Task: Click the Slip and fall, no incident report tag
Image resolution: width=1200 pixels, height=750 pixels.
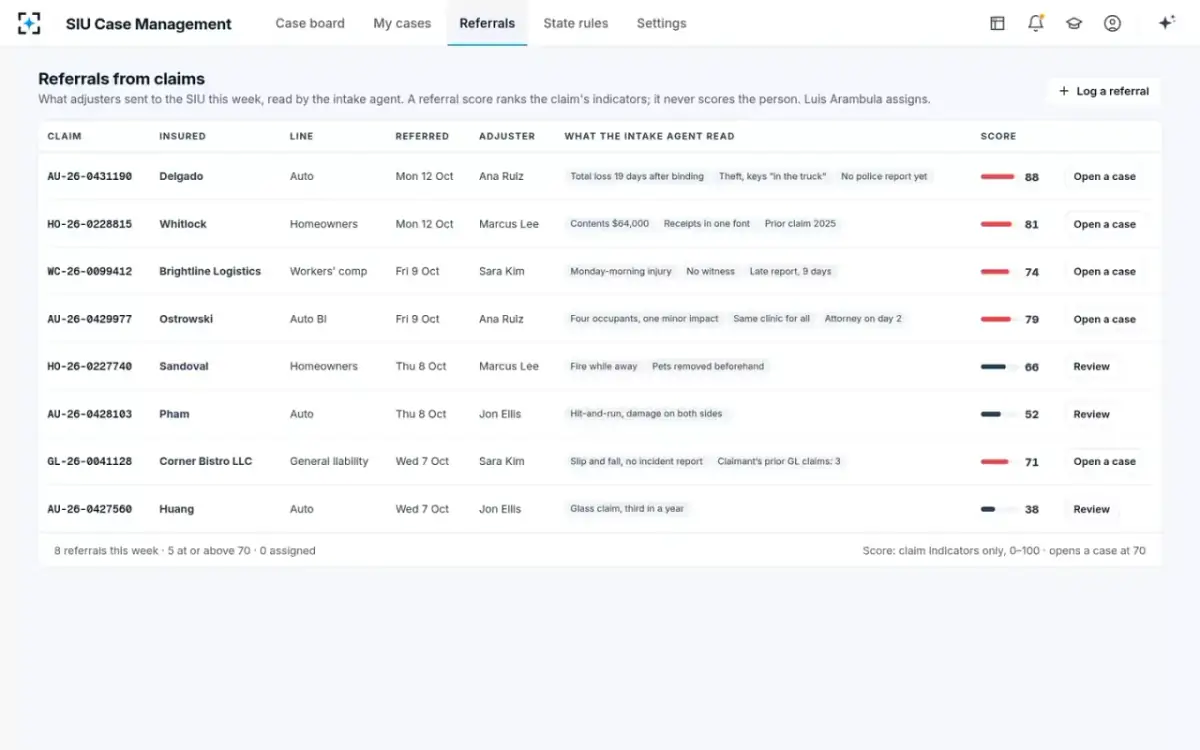Action: click(x=636, y=462)
